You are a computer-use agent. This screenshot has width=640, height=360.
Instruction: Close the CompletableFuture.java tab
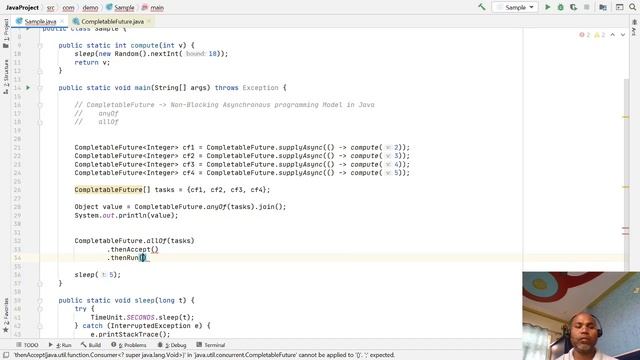point(149,21)
